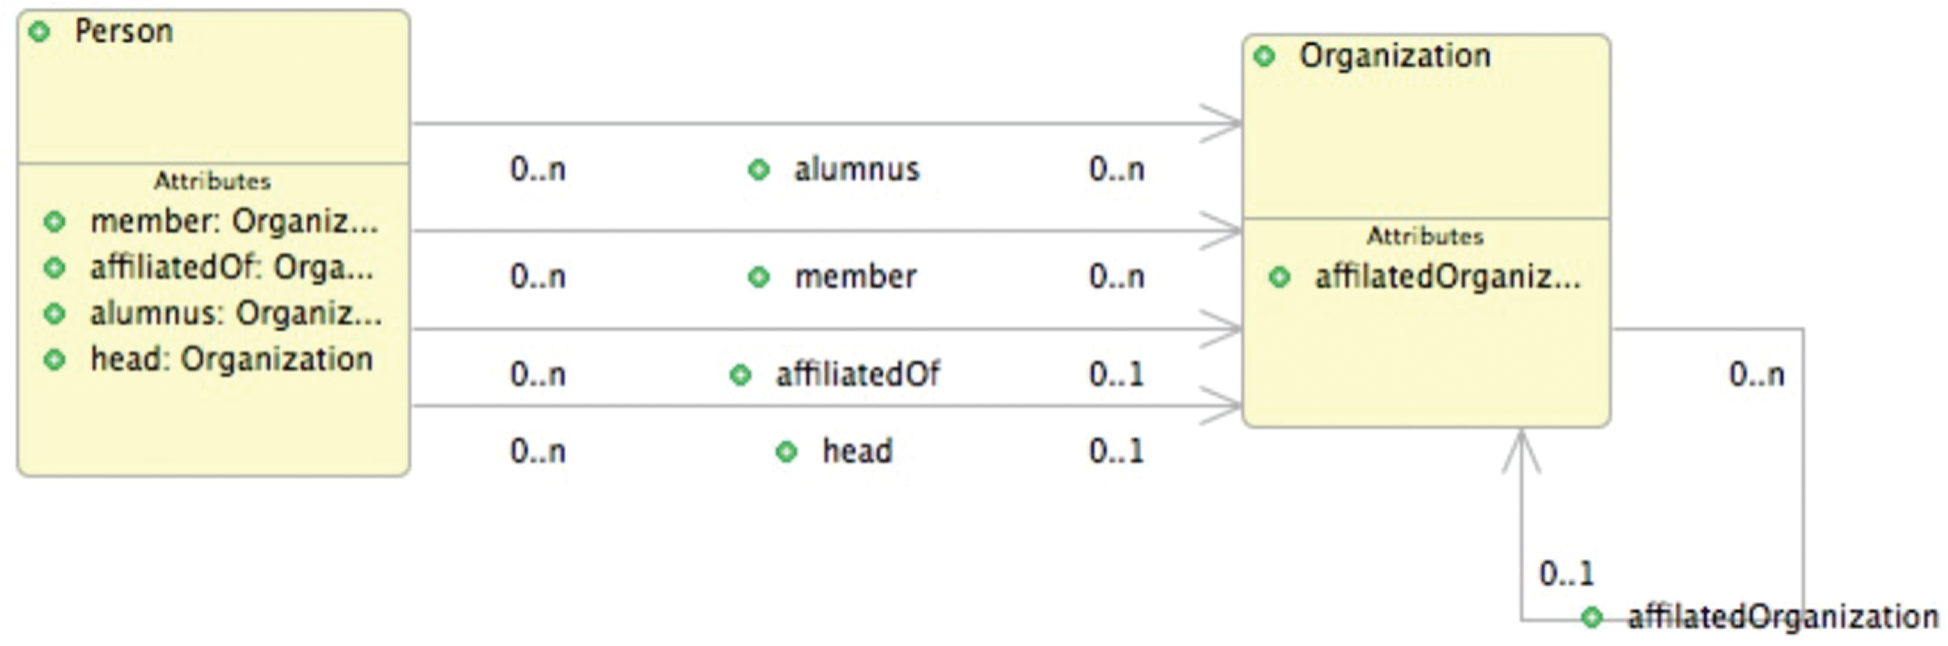Click the Attributes header in the Organization class
Screen dimensions: 1948x646
pos(1425,237)
